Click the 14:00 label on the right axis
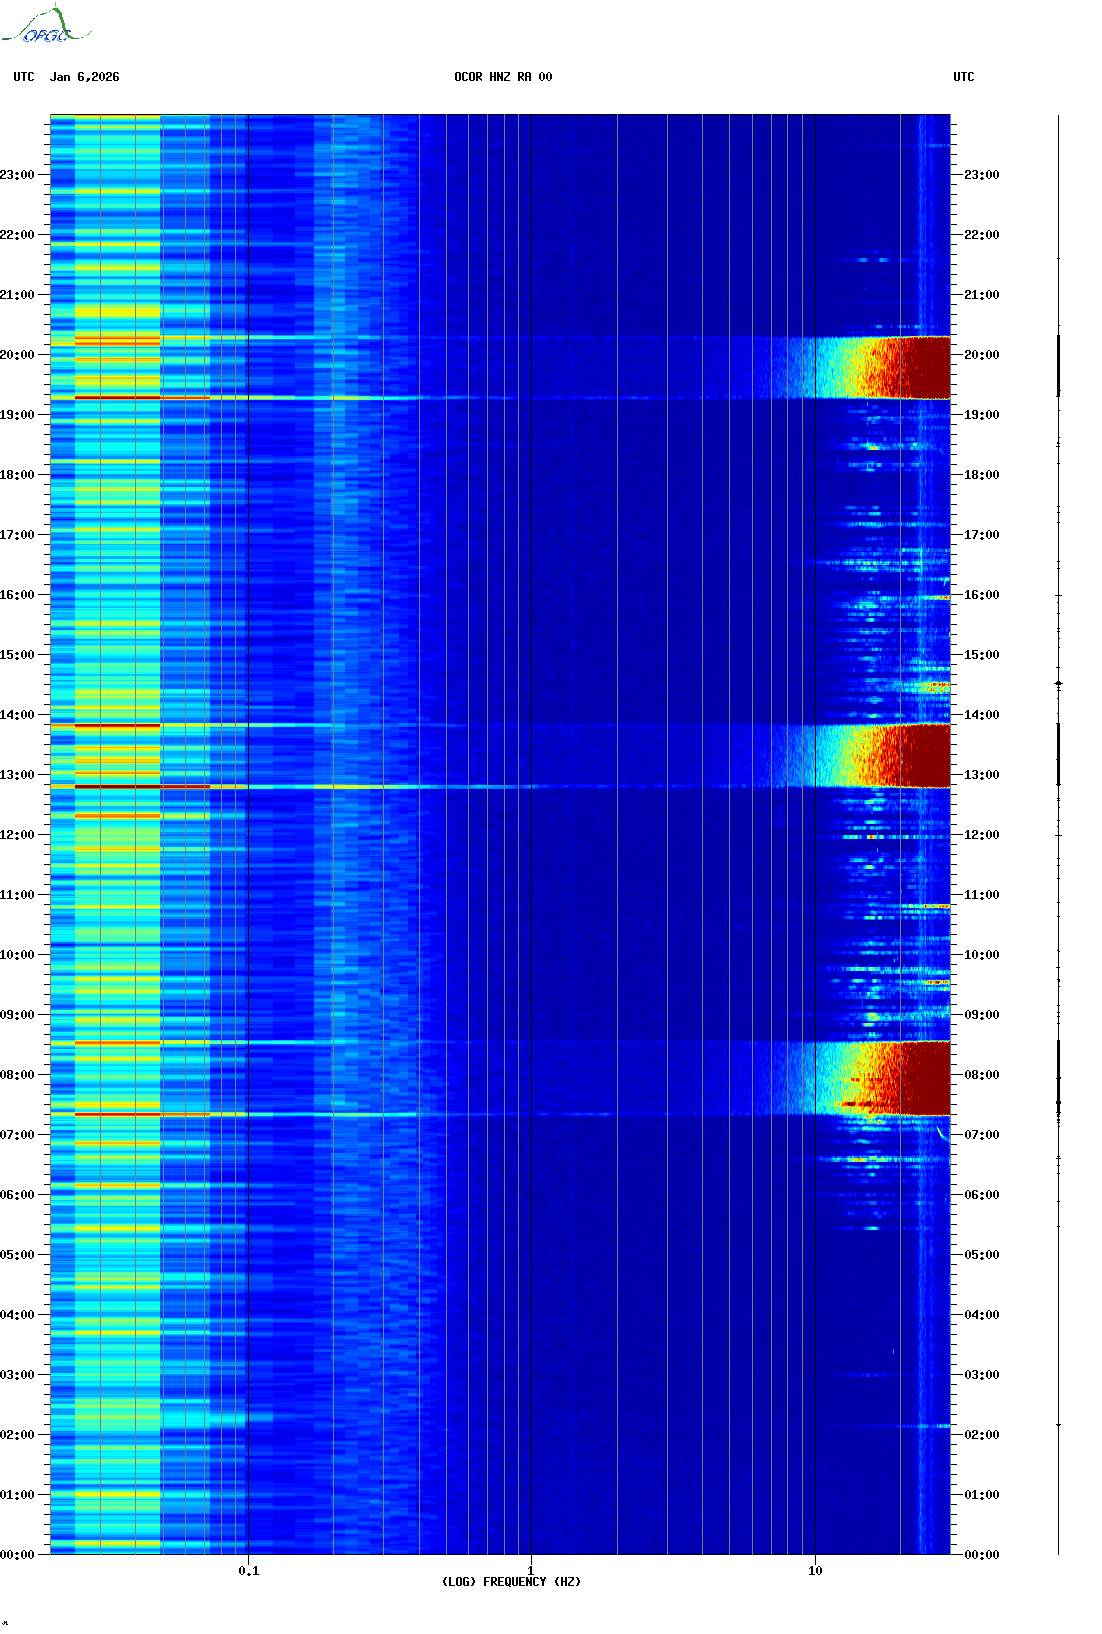Image resolution: width=1102 pixels, height=1634 pixels. click(981, 715)
